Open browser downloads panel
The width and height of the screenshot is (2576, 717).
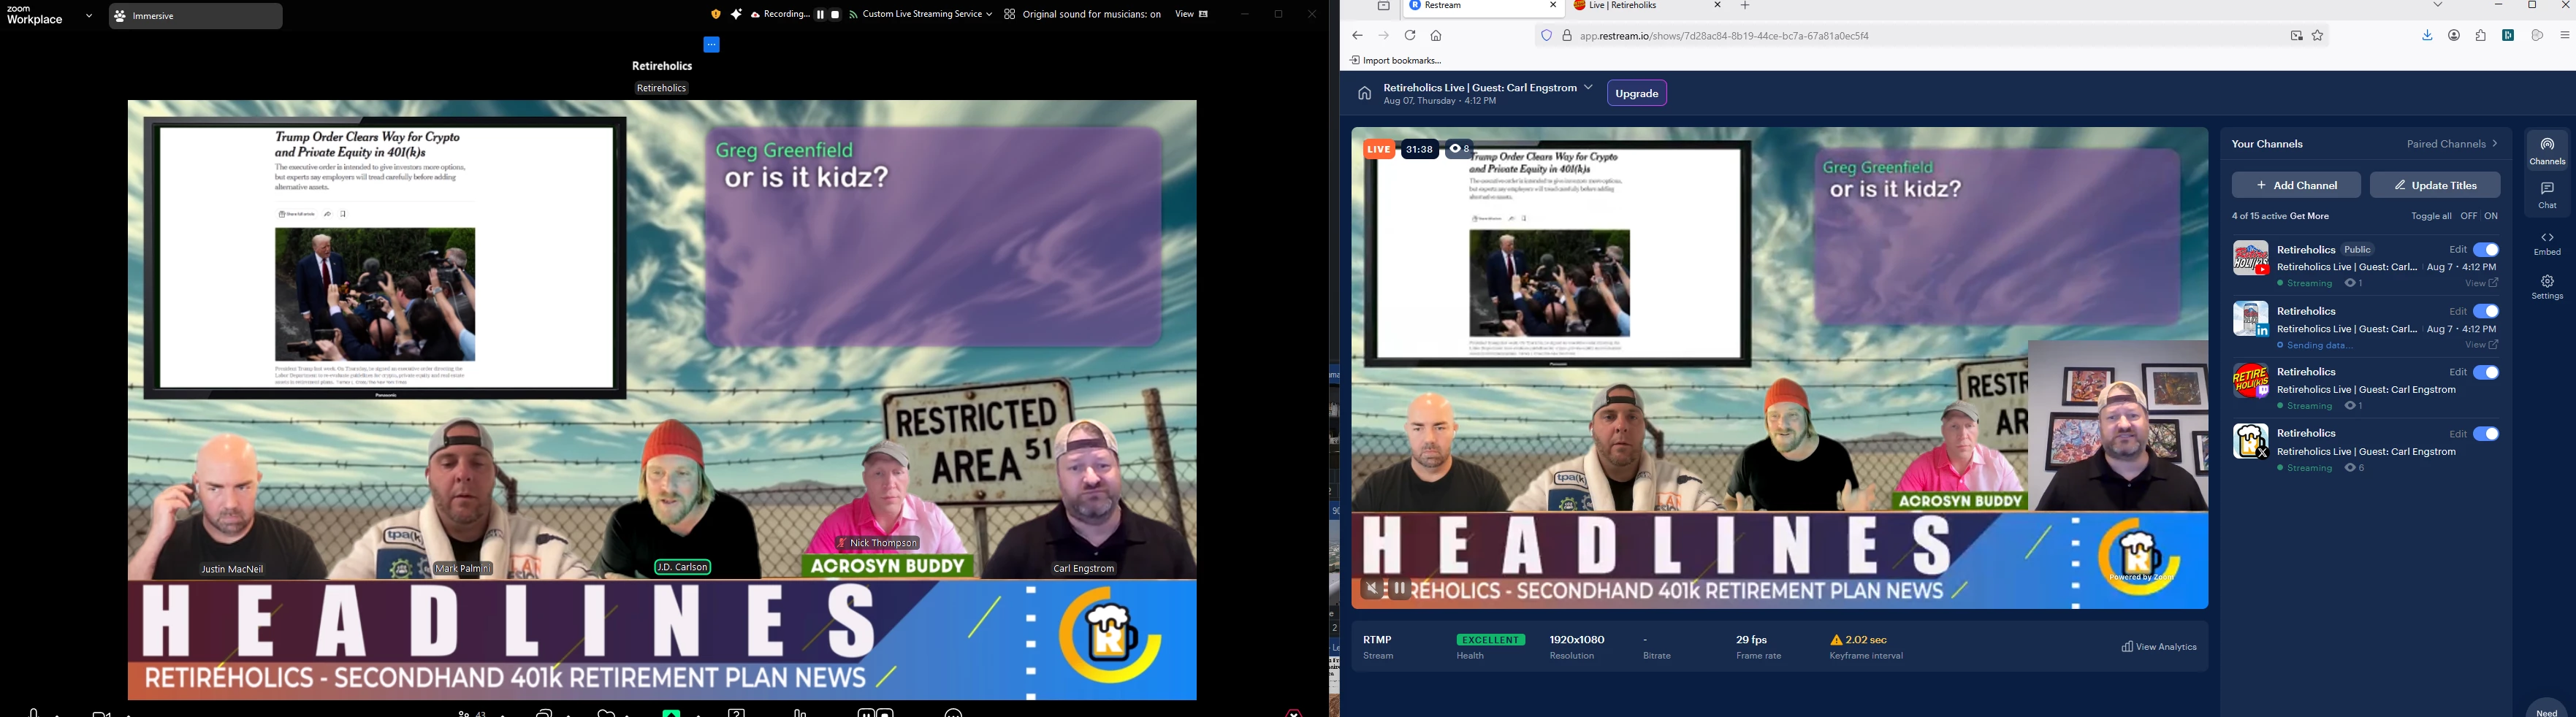click(x=2427, y=36)
